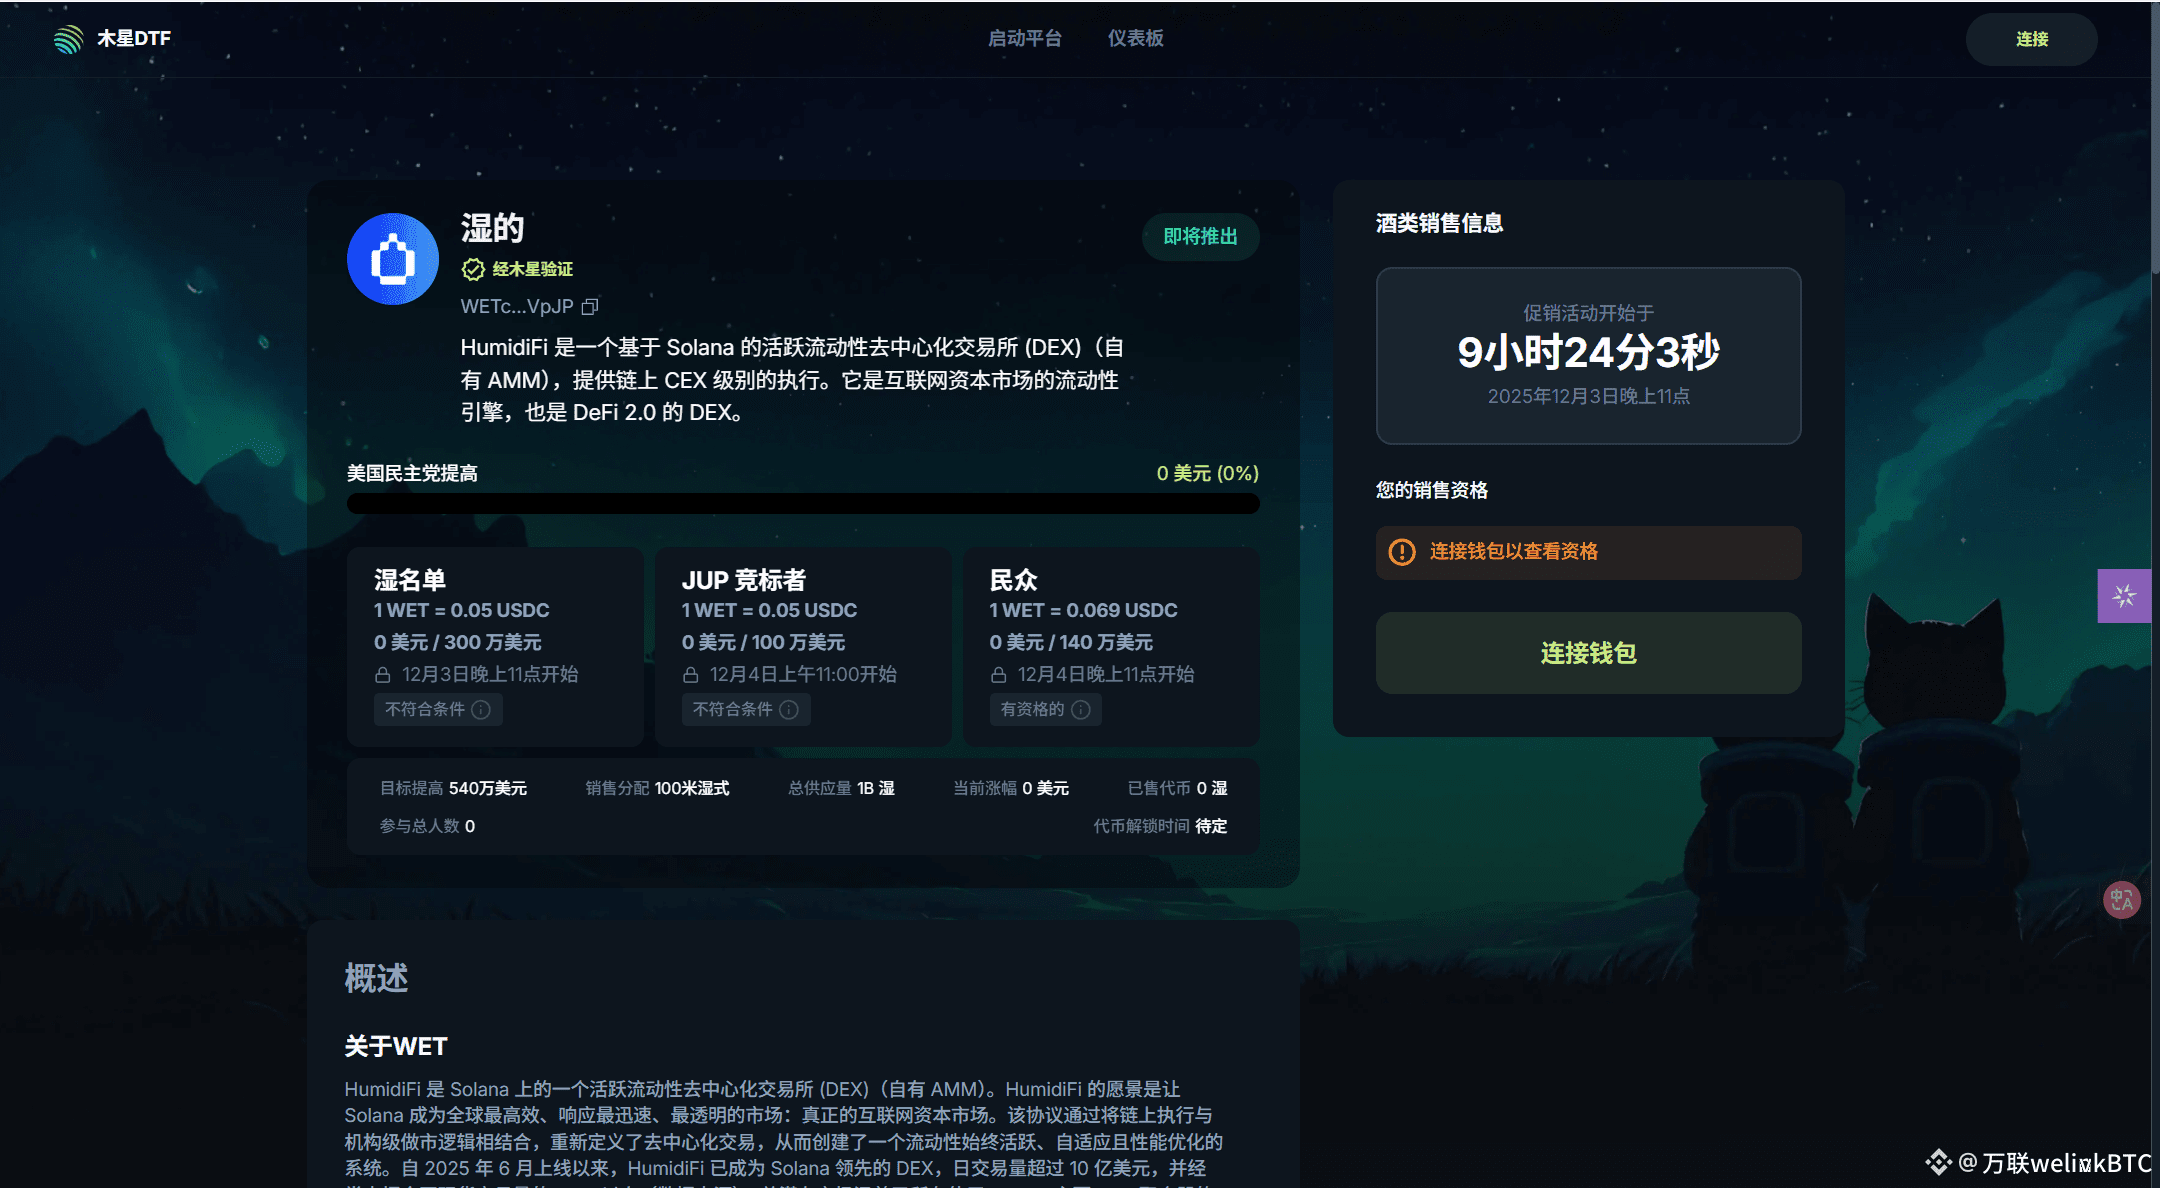
Task: Open the sparkle widget on right edge
Action: [x=2124, y=595]
